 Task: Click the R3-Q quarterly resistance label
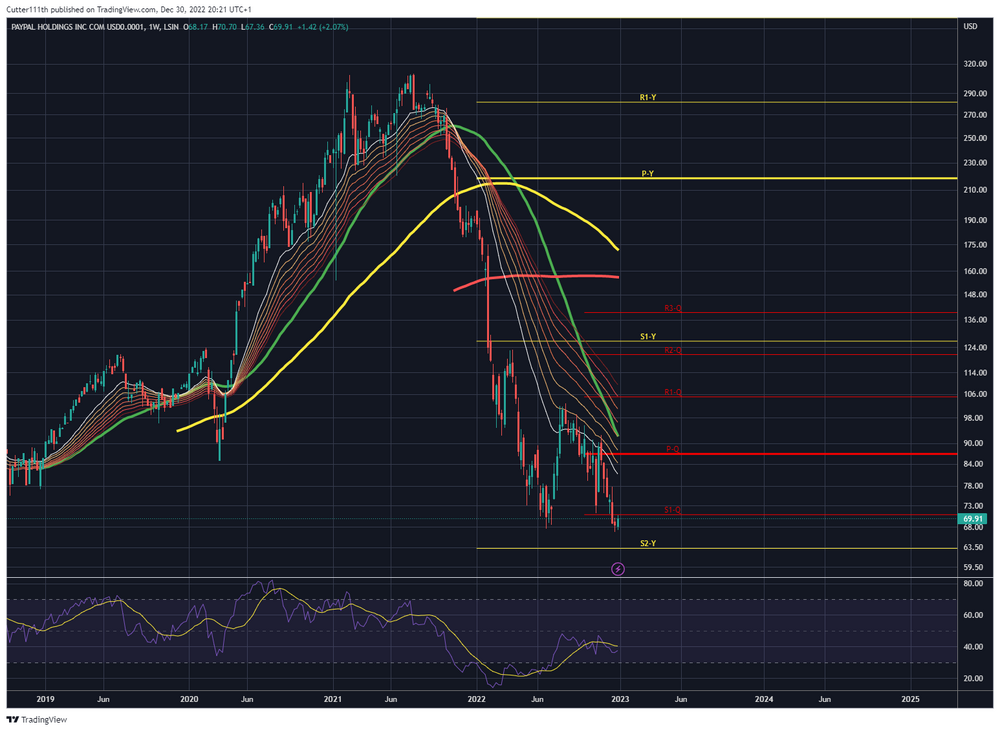[x=673, y=308]
